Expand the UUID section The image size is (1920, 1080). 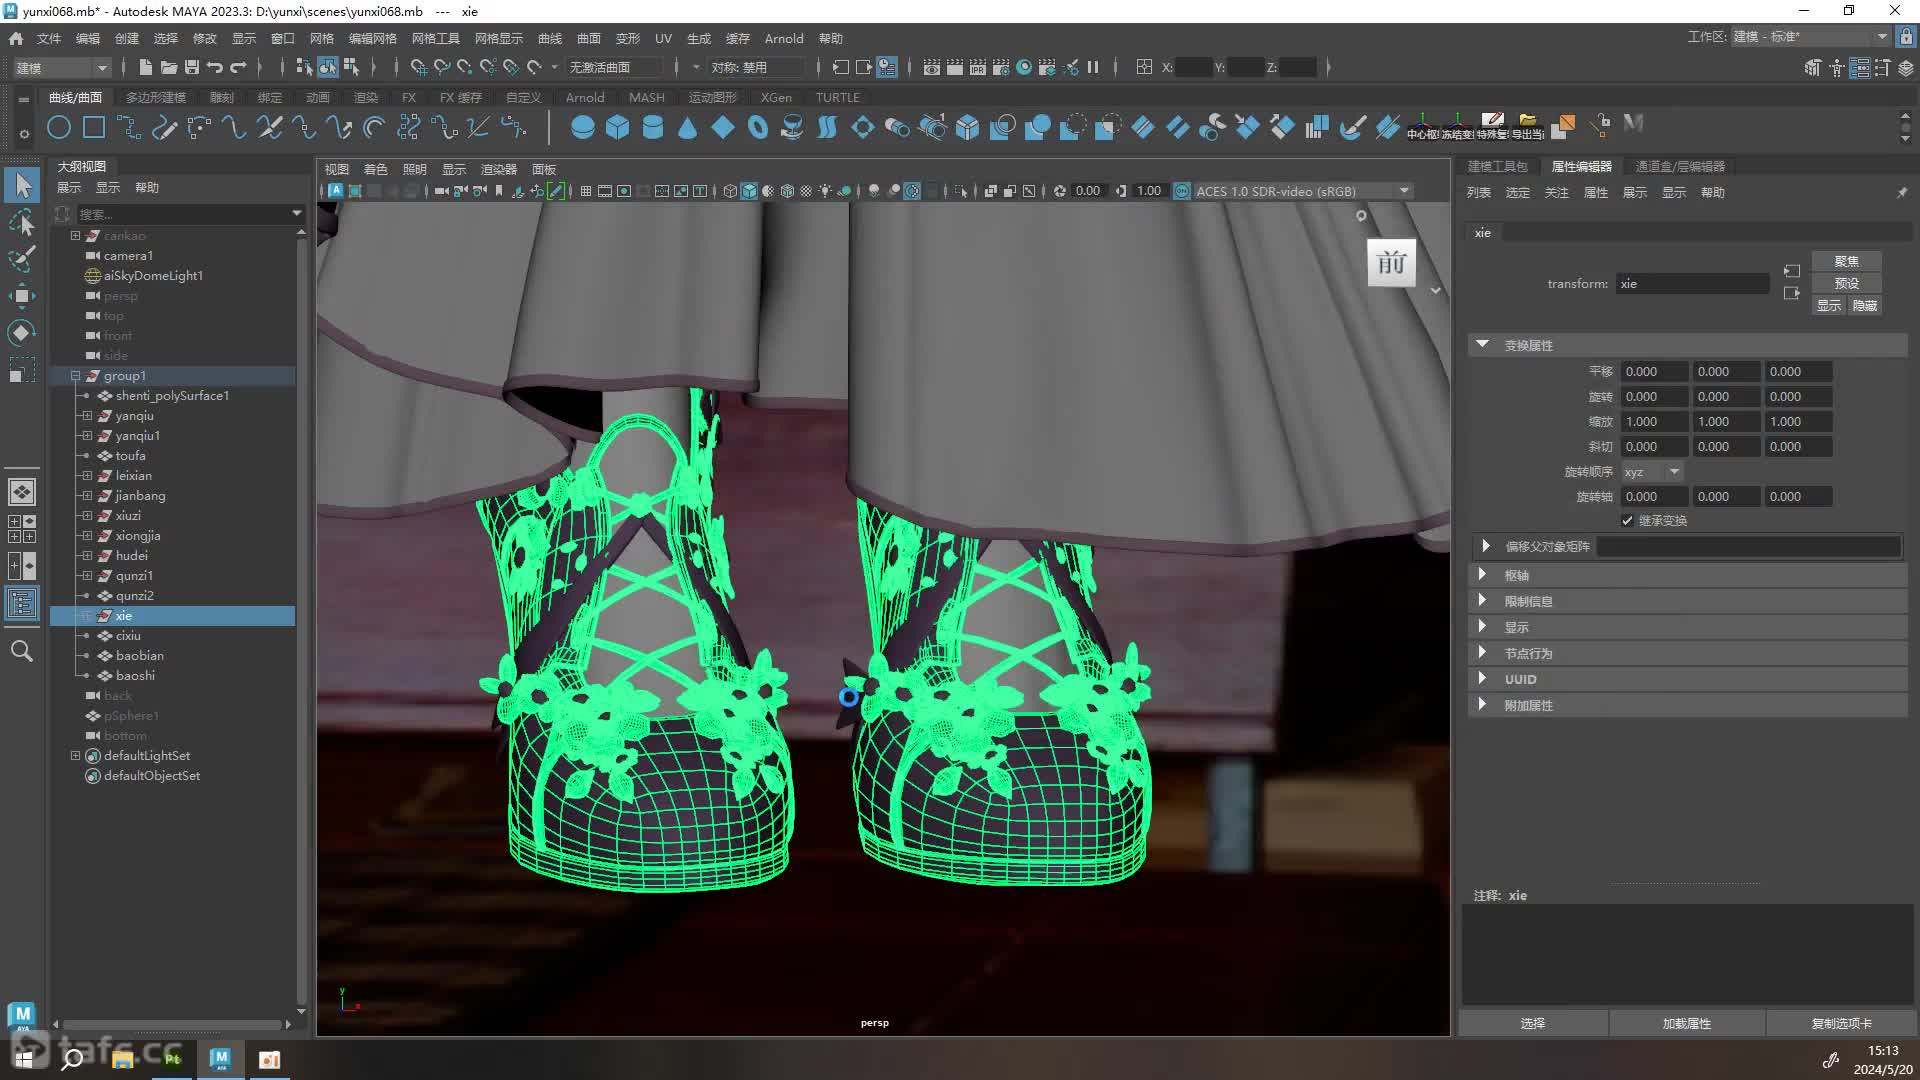[x=1482, y=679]
